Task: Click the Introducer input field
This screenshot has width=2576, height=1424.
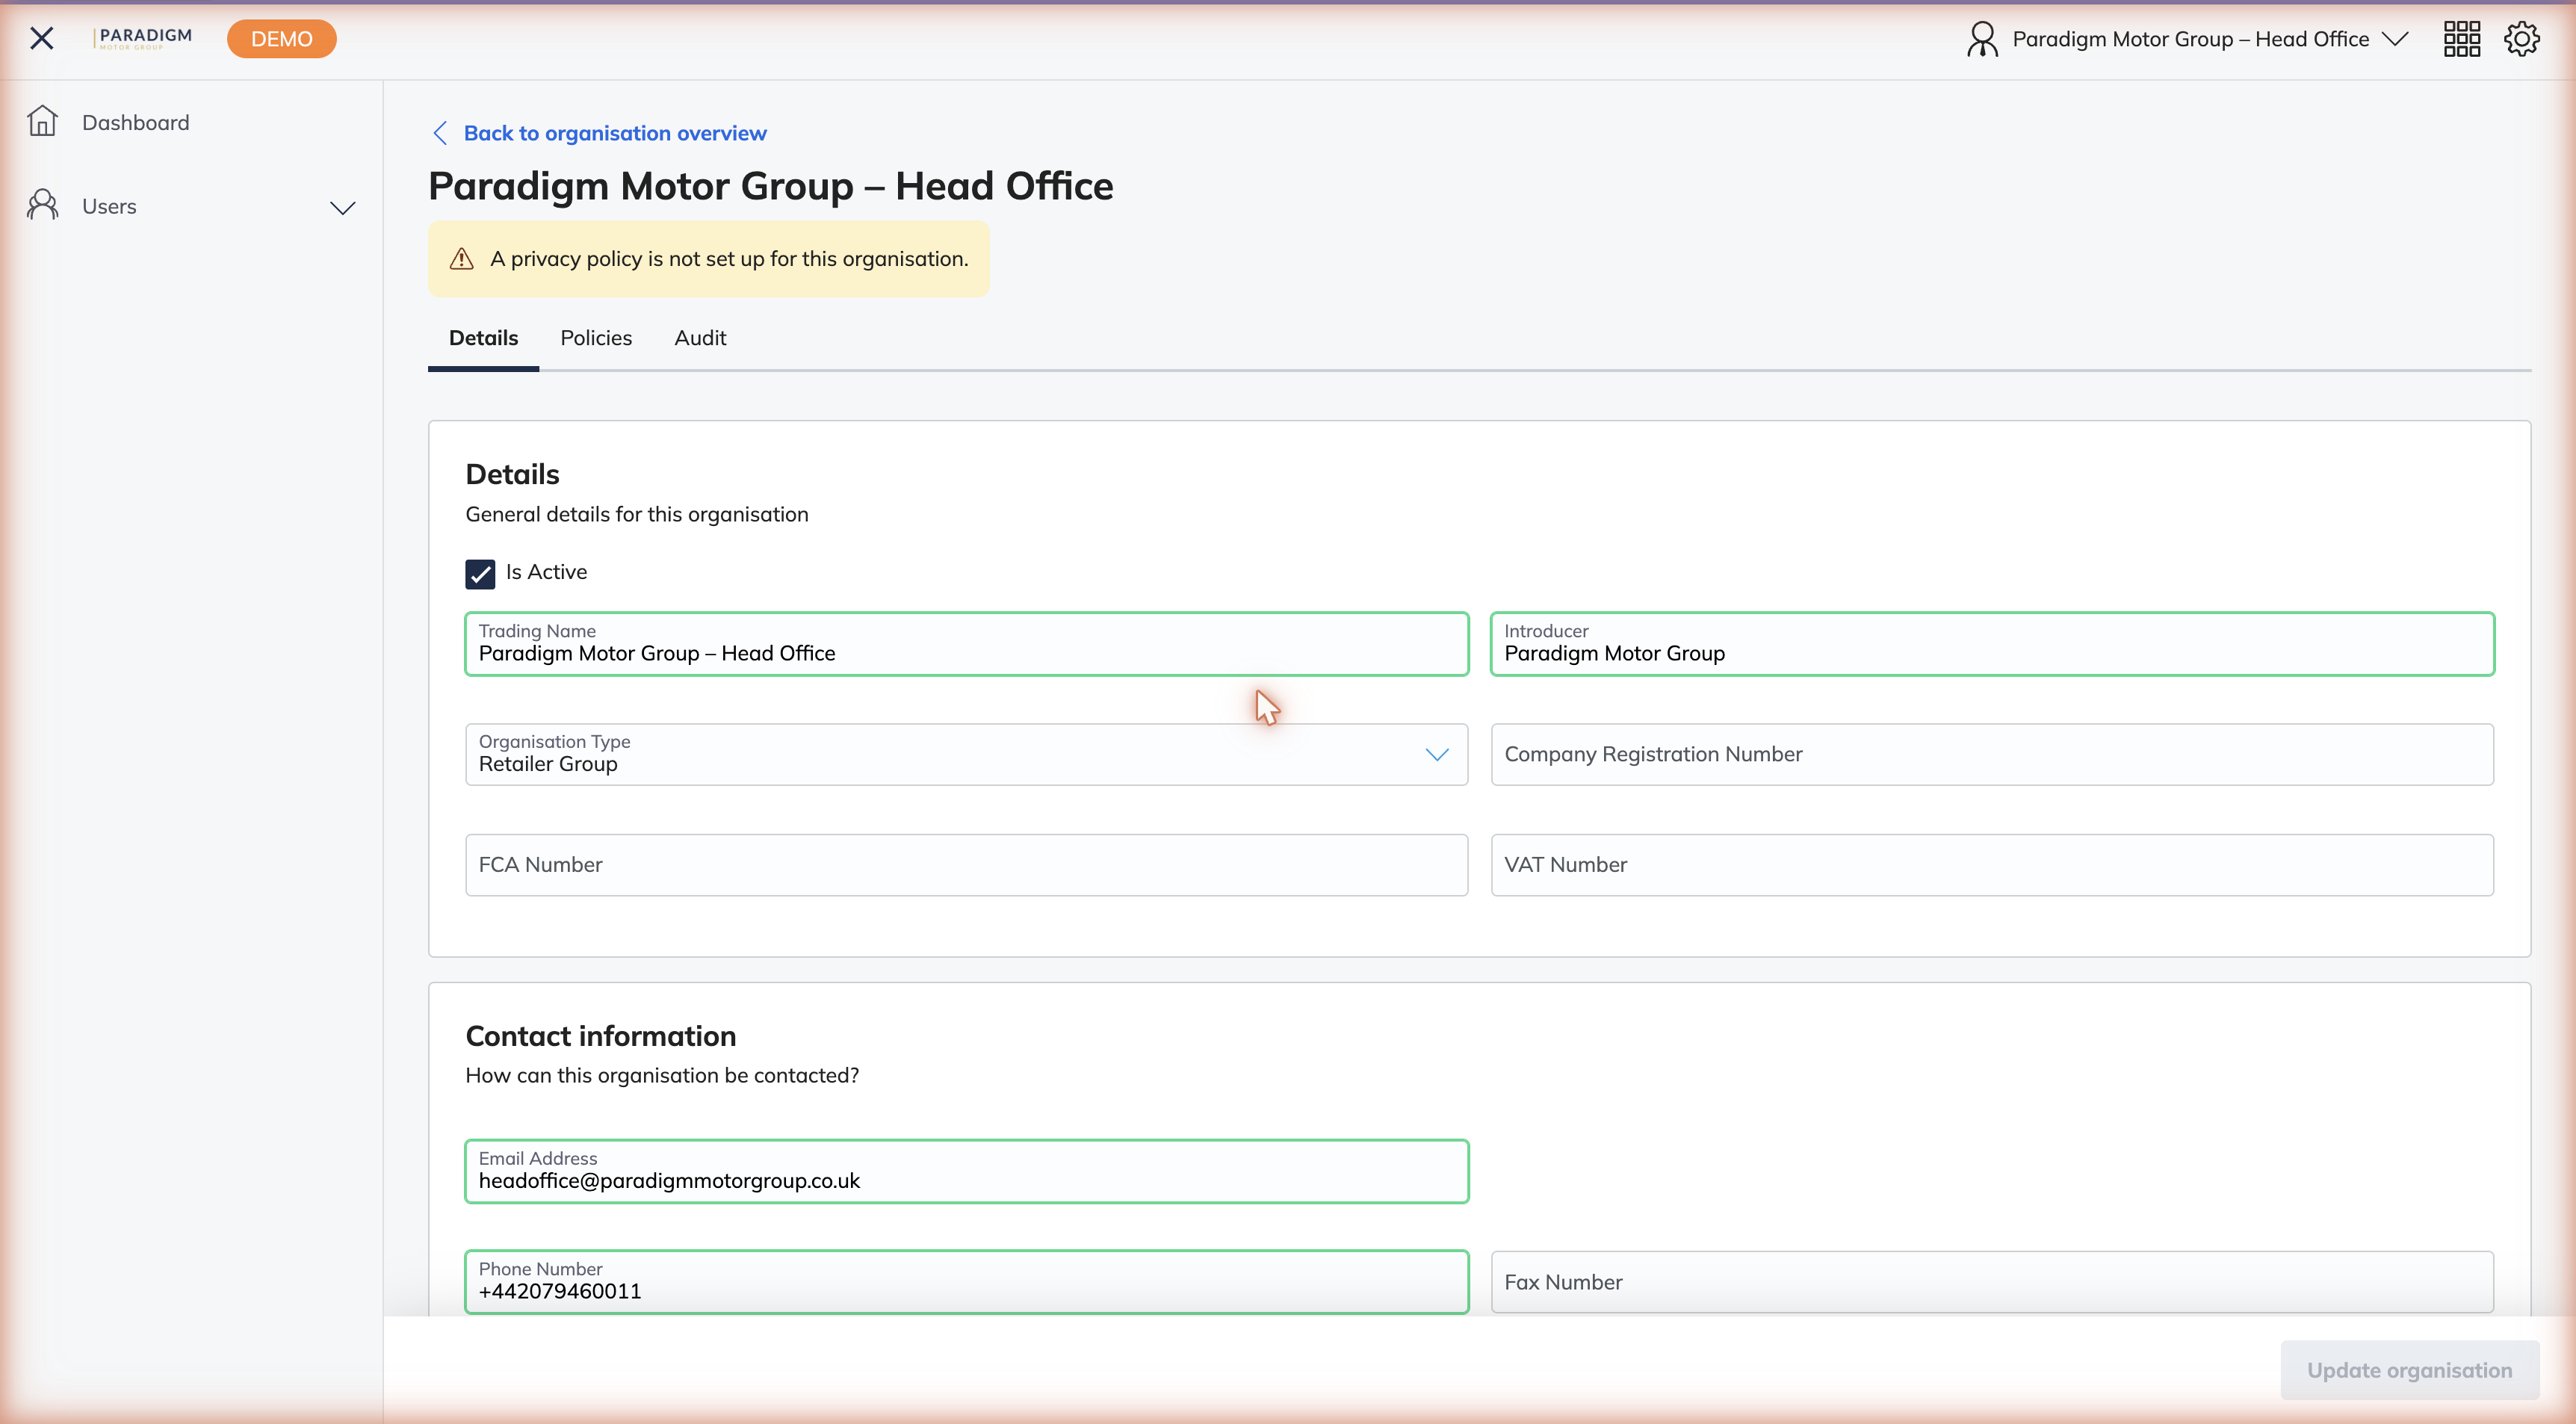Action: tap(1992, 644)
